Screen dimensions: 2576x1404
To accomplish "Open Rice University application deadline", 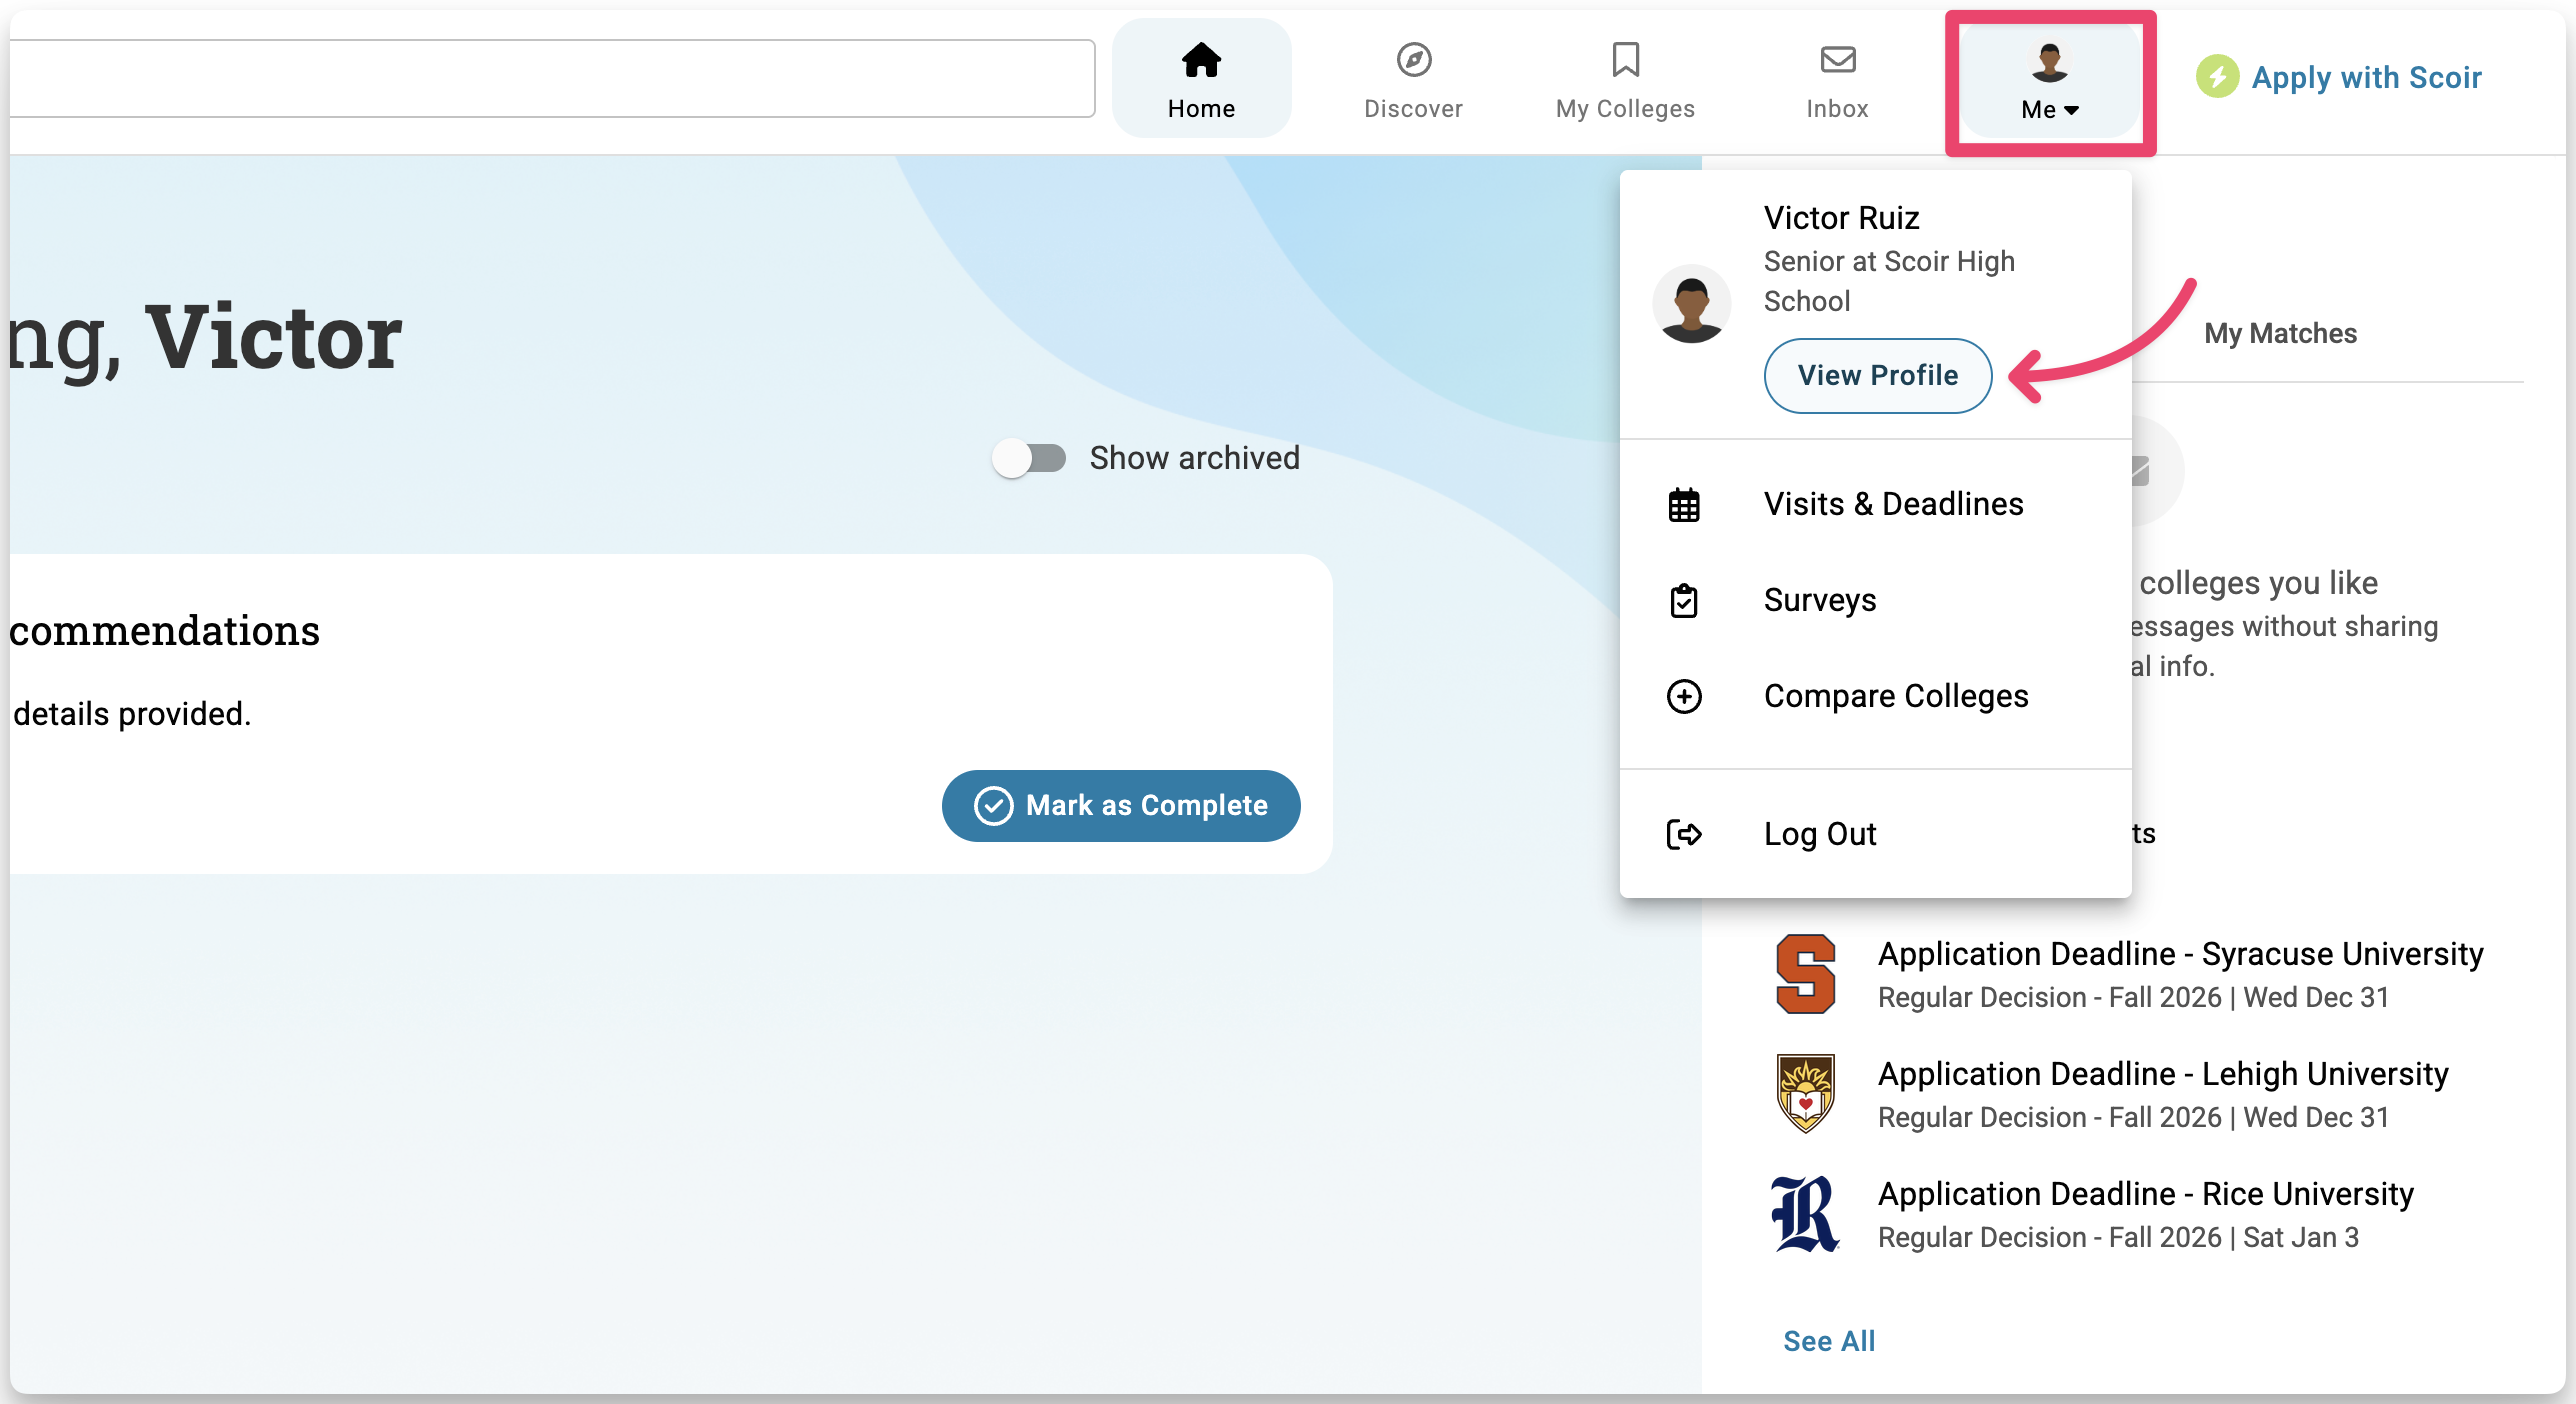I will (x=2145, y=1194).
